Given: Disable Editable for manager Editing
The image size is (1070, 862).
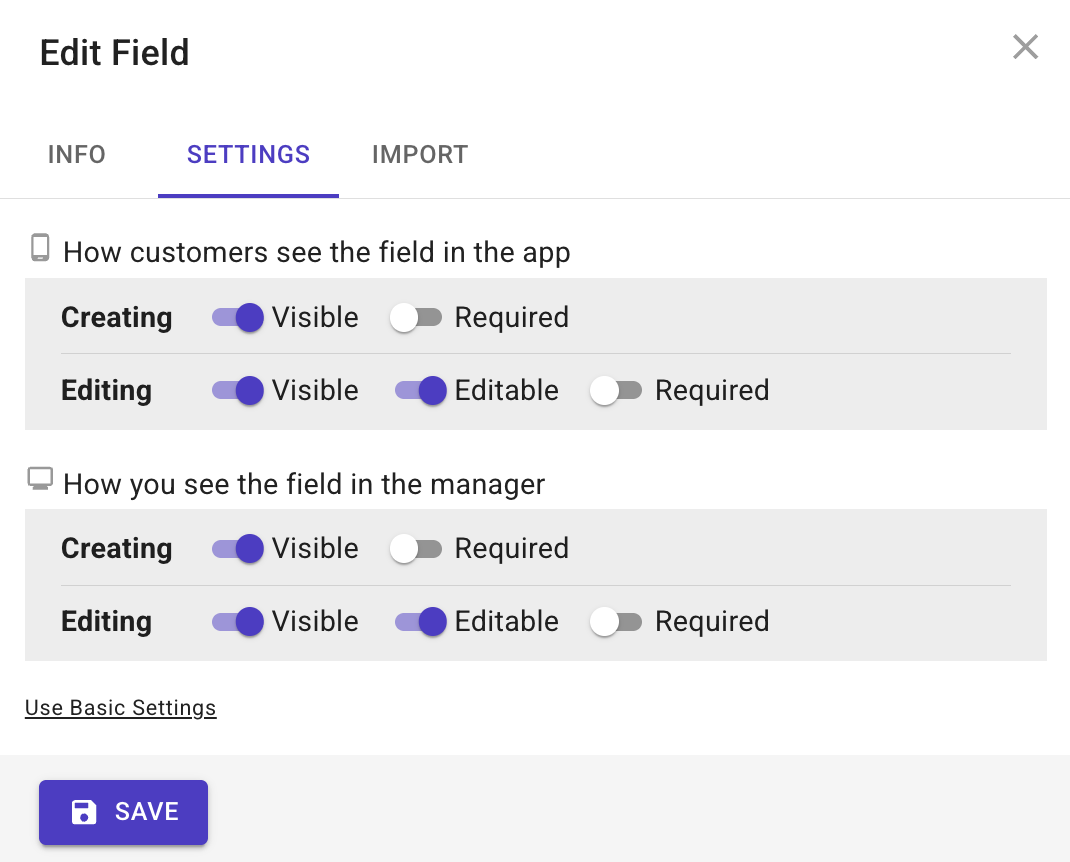Looking at the screenshot, I should pos(421,622).
